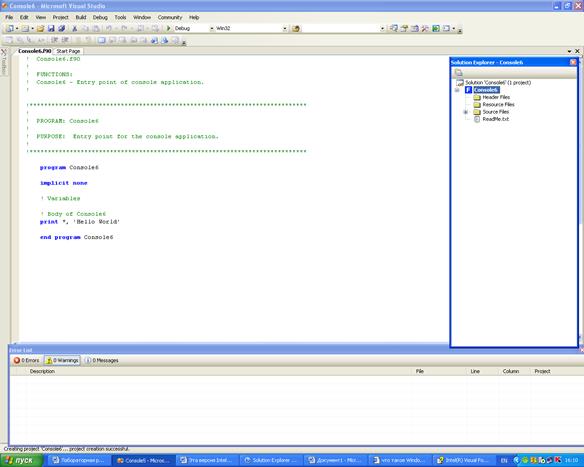
Task: Select the Resource Files folder
Action: point(498,105)
